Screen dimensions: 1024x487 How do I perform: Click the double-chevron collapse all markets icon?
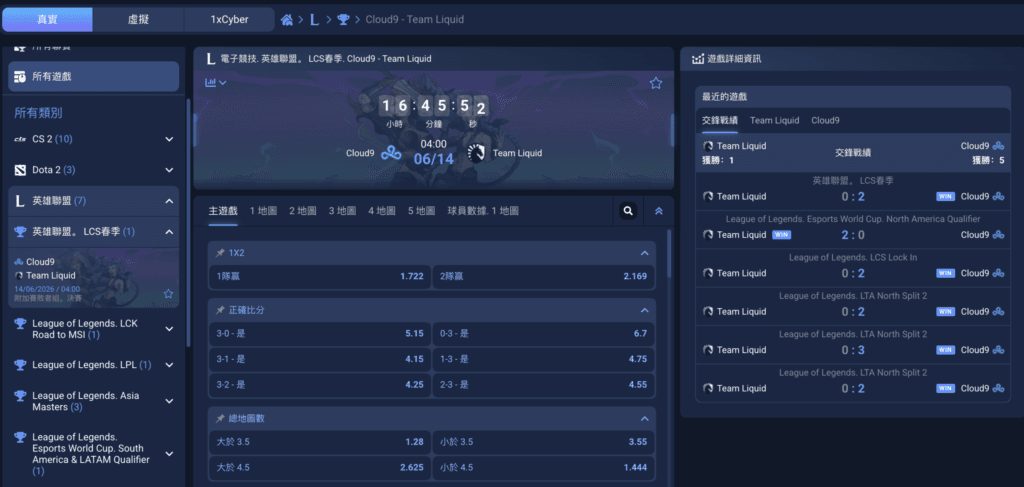[x=659, y=211]
